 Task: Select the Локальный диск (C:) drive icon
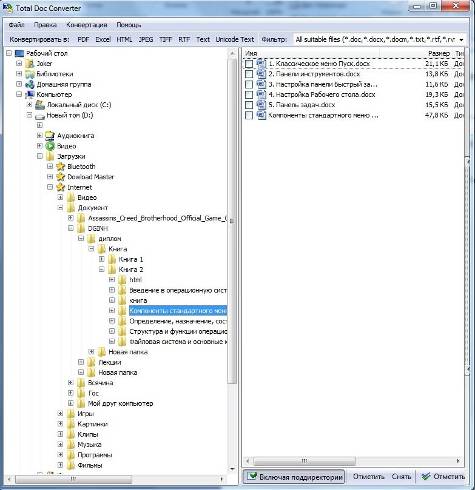coord(40,105)
